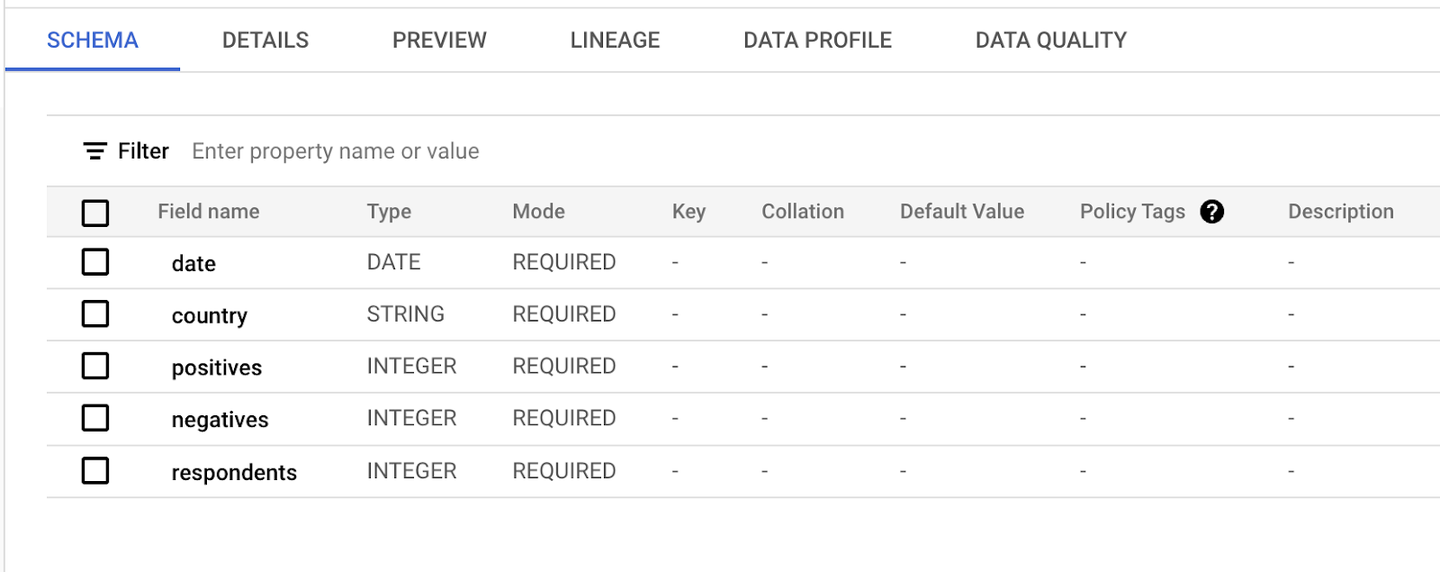This screenshot has width=1440, height=572.
Task: Toggle the select-all fields checkbox
Action: [x=95, y=213]
